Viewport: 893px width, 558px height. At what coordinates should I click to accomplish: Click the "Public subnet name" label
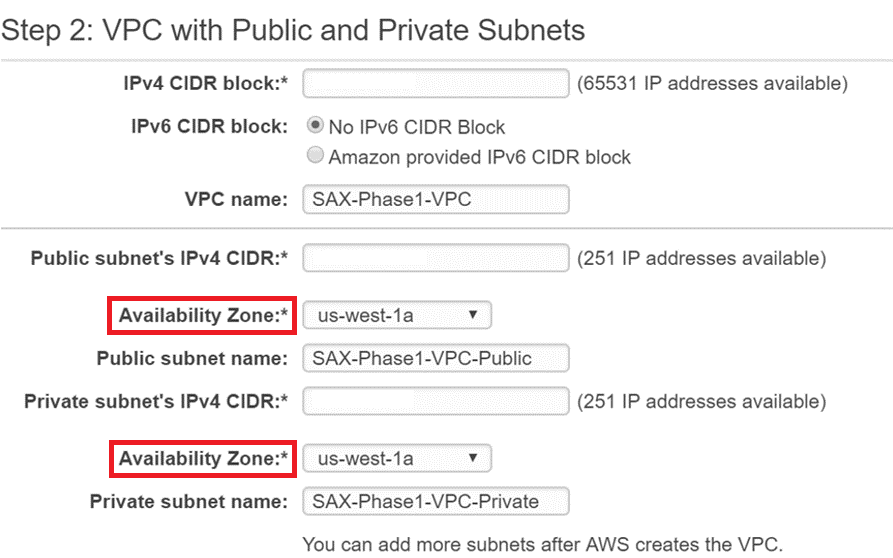192,358
